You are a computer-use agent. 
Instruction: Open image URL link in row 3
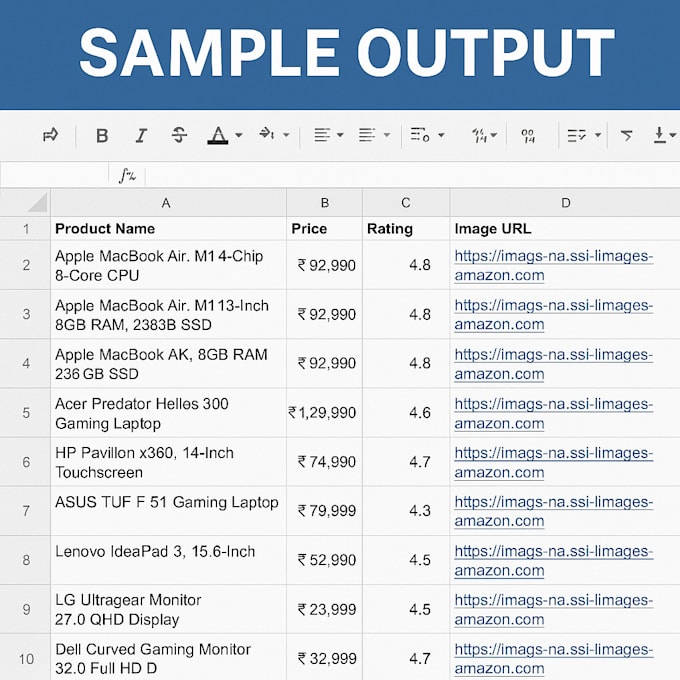pyautogui.click(x=554, y=314)
